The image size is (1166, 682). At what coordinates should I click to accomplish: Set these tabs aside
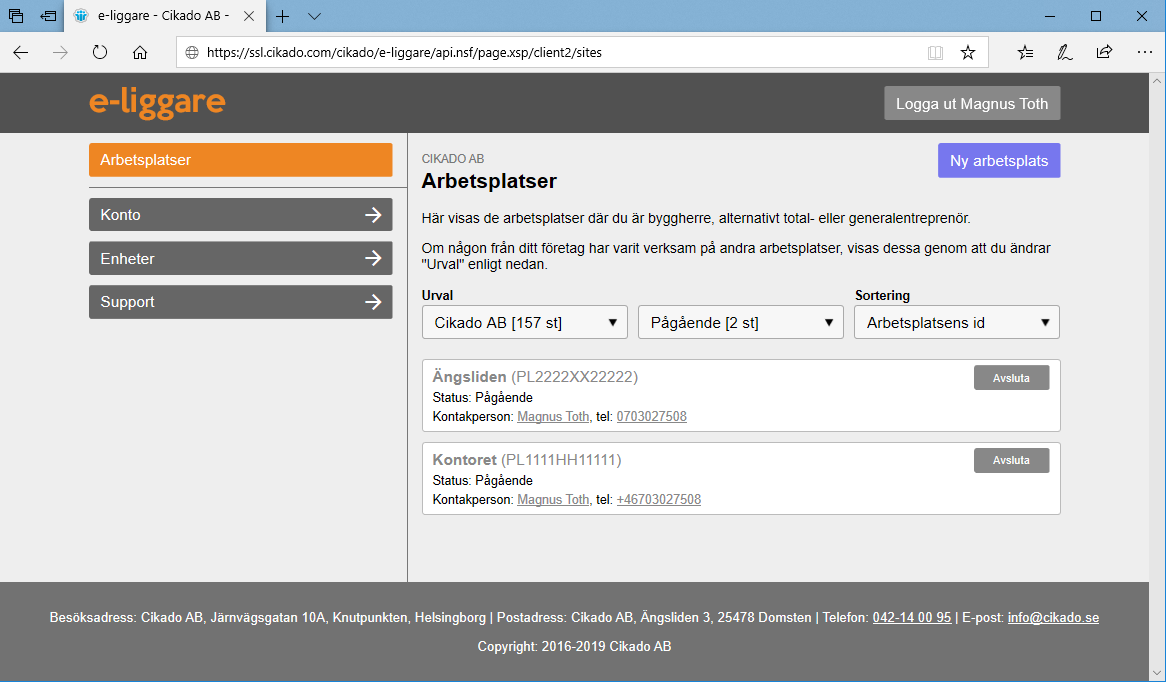pos(48,16)
